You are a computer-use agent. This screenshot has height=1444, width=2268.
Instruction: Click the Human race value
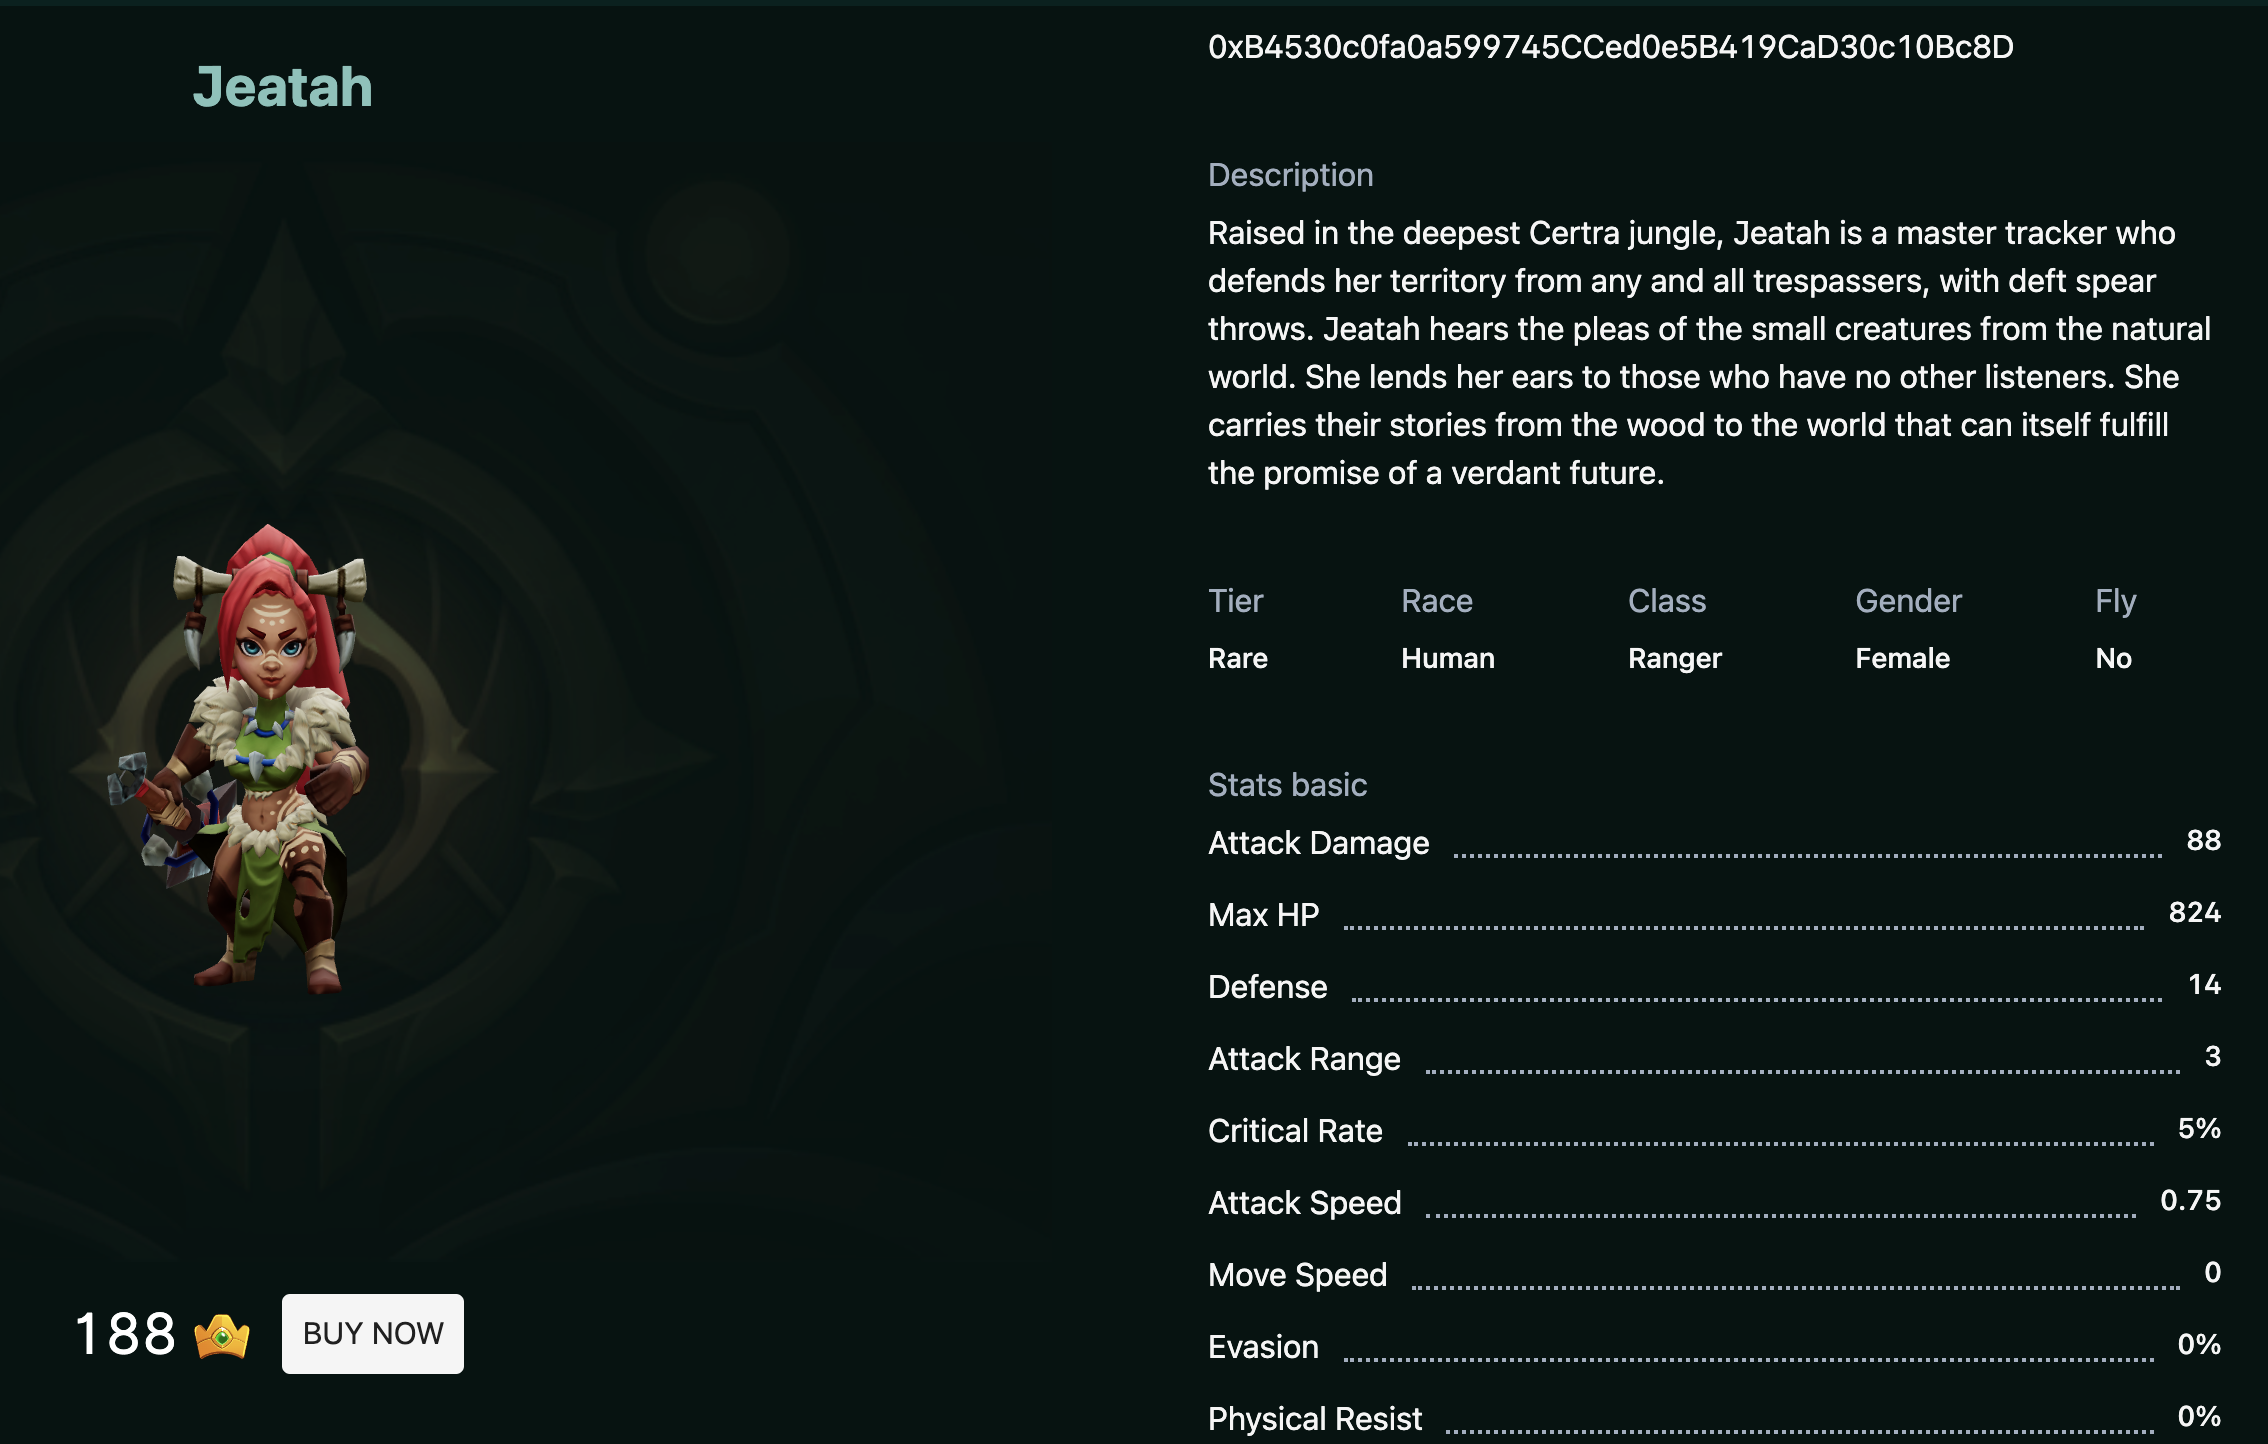pos(1447,658)
